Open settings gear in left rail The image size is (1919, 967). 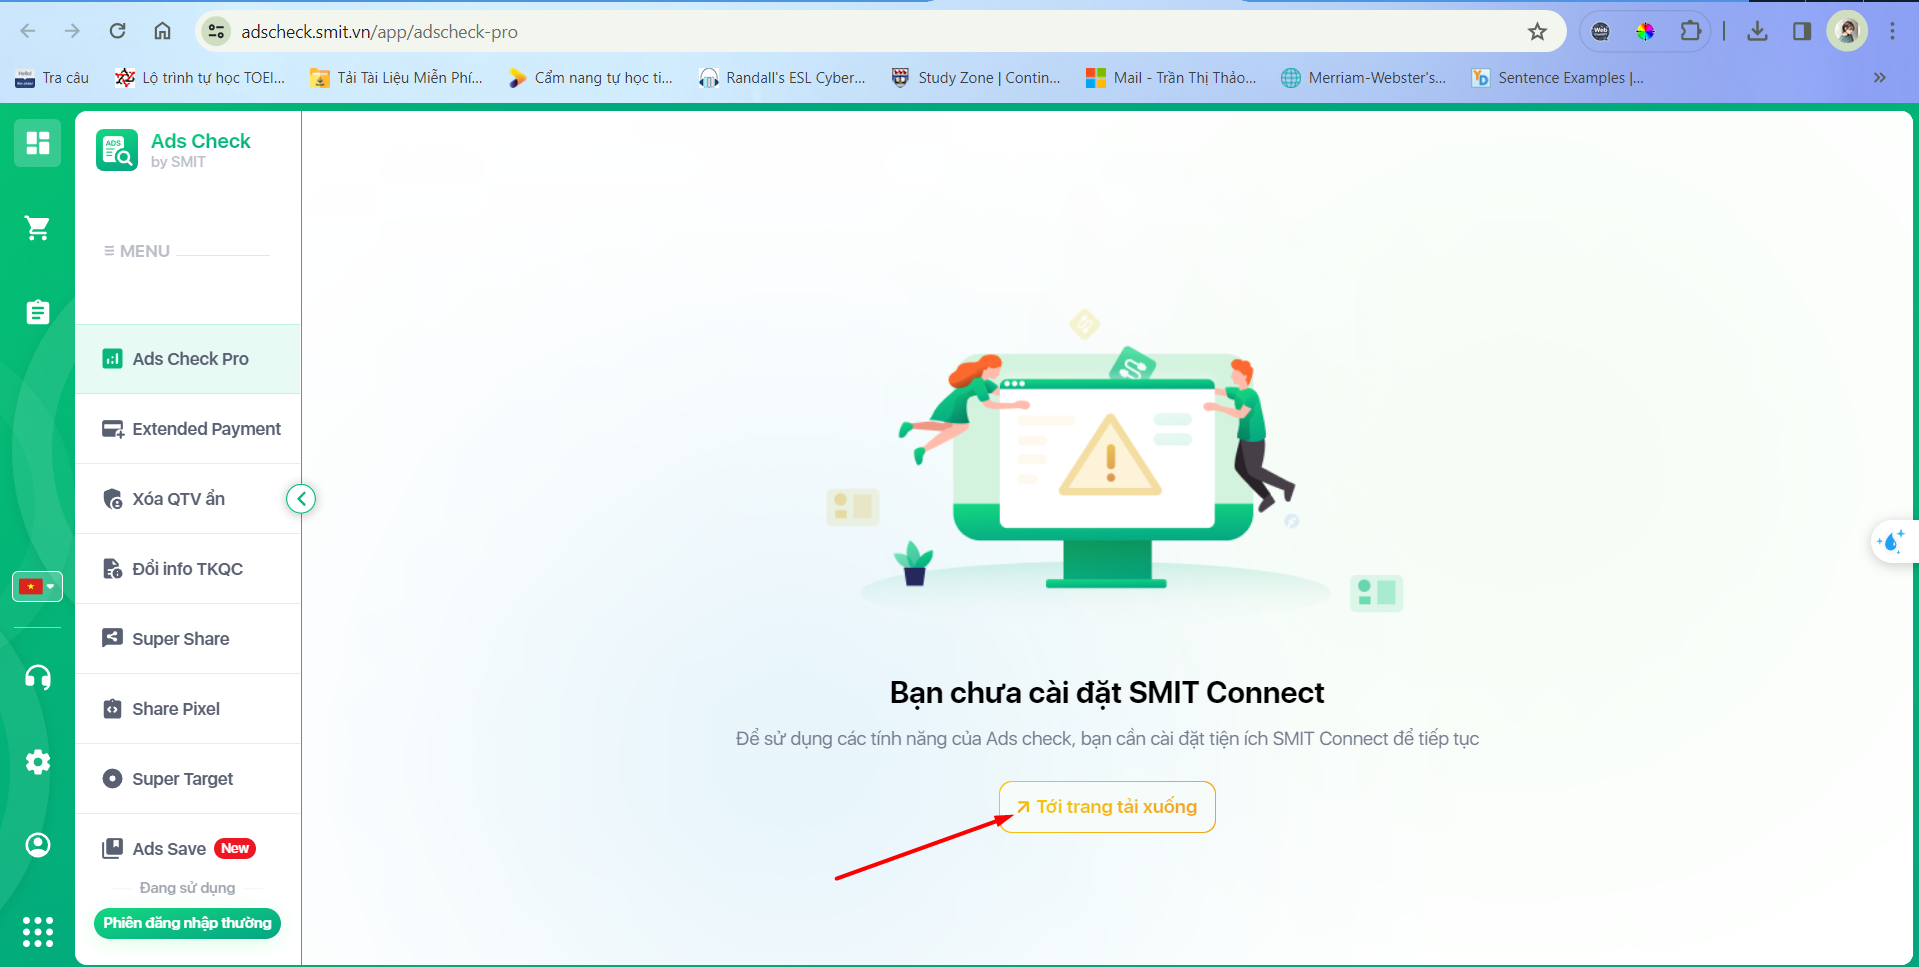(x=38, y=762)
